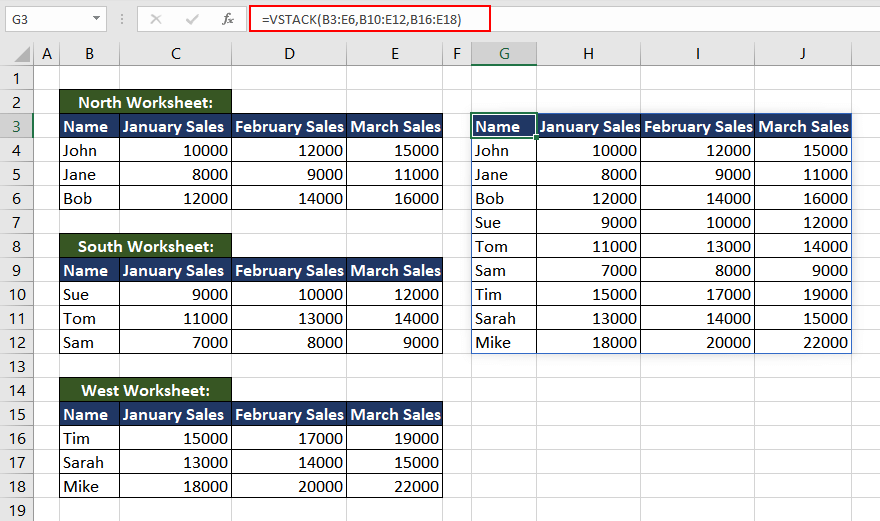The image size is (880, 521).
Task: Select cell B18 with 'Mike'
Action: pos(89,486)
